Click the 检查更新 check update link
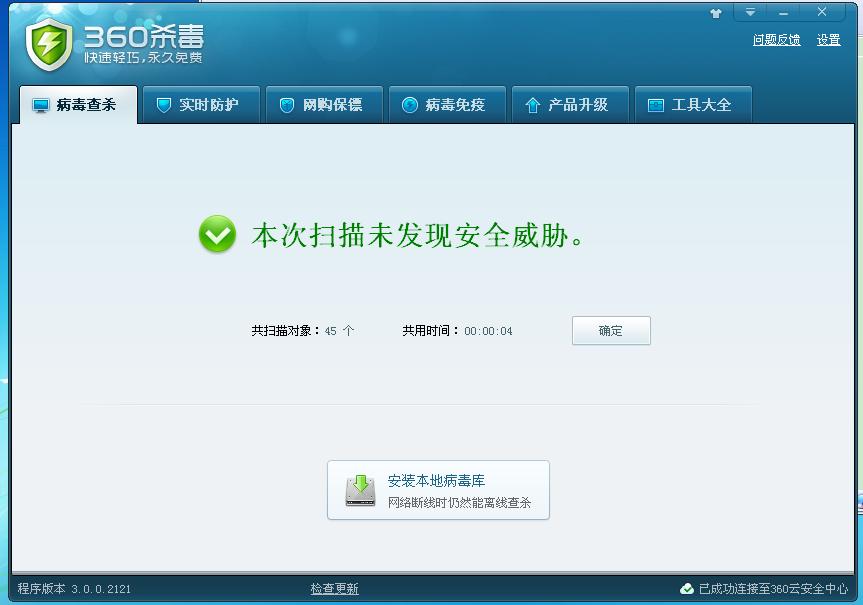This screenshot has height=605, width=863. [x=334, y=588]
